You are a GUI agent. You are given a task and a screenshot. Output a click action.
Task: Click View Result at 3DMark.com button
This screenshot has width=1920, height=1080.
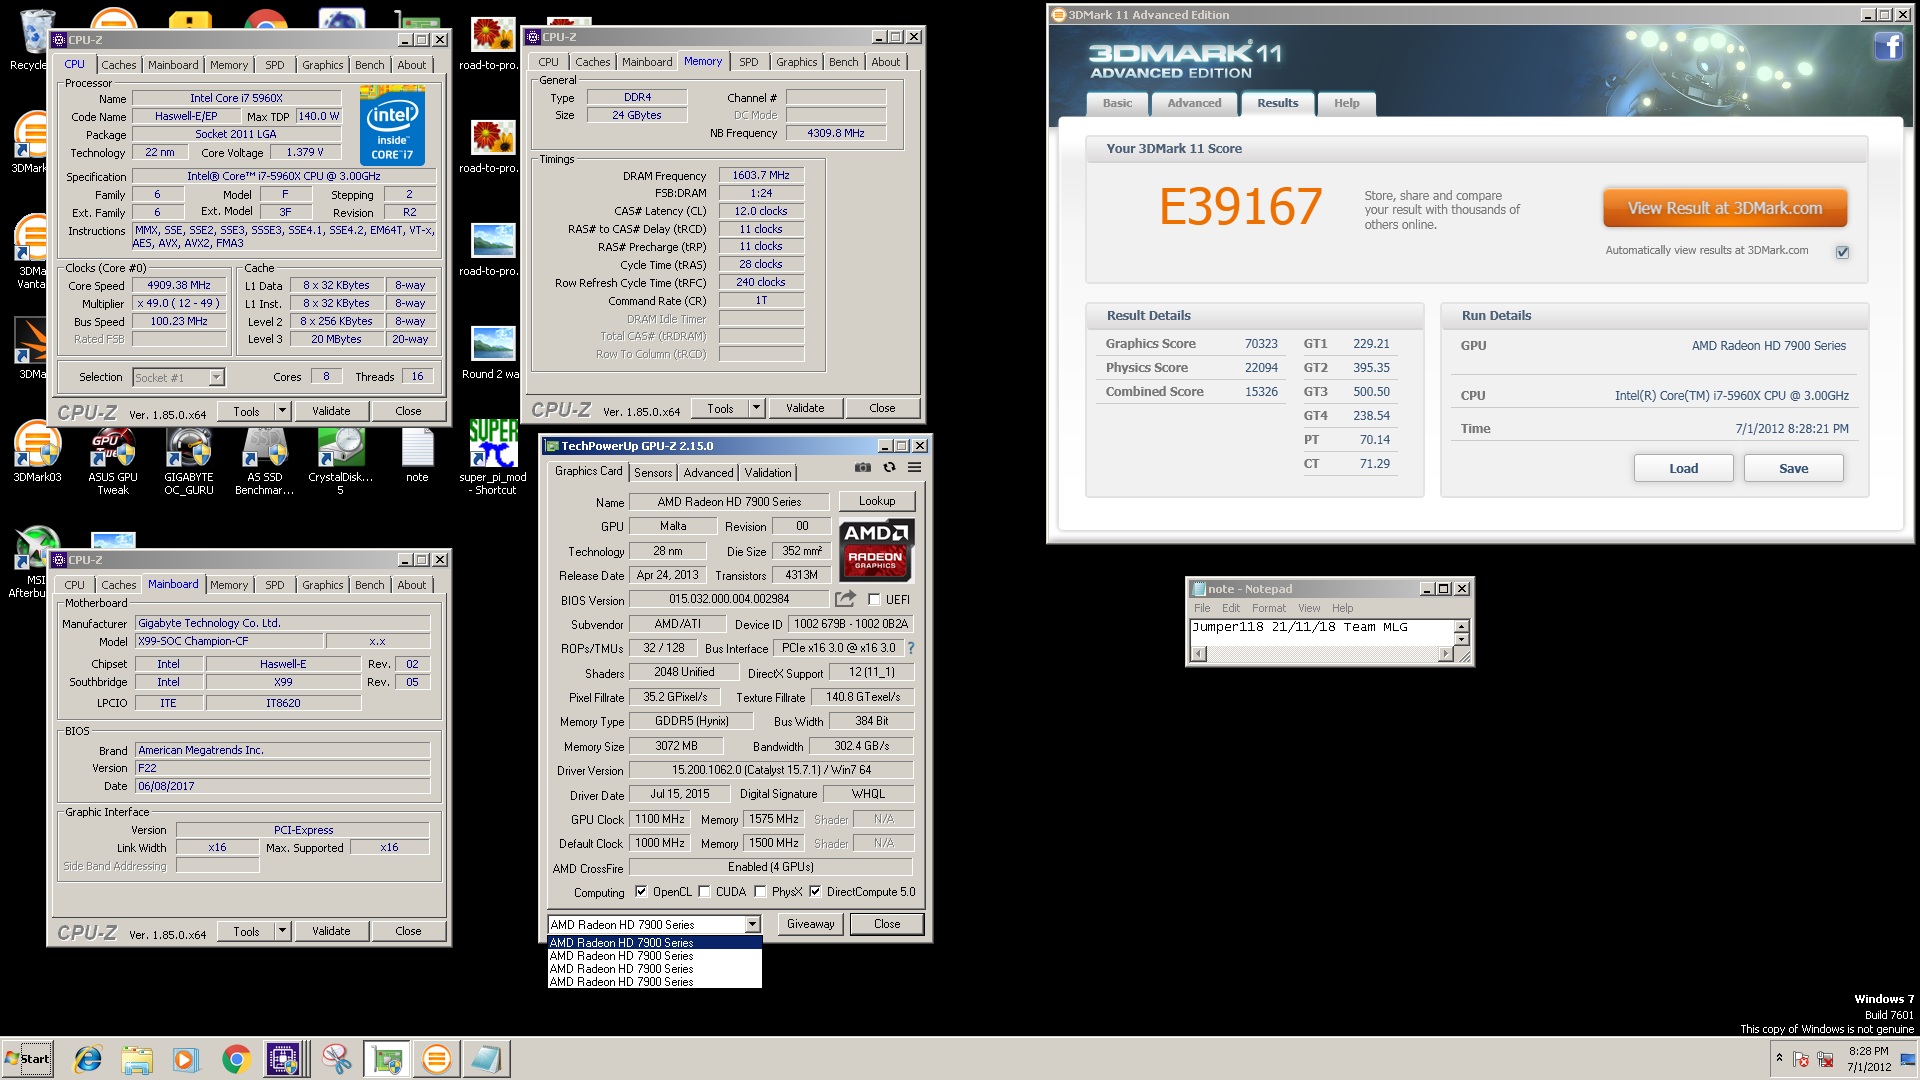point(1725,208)
